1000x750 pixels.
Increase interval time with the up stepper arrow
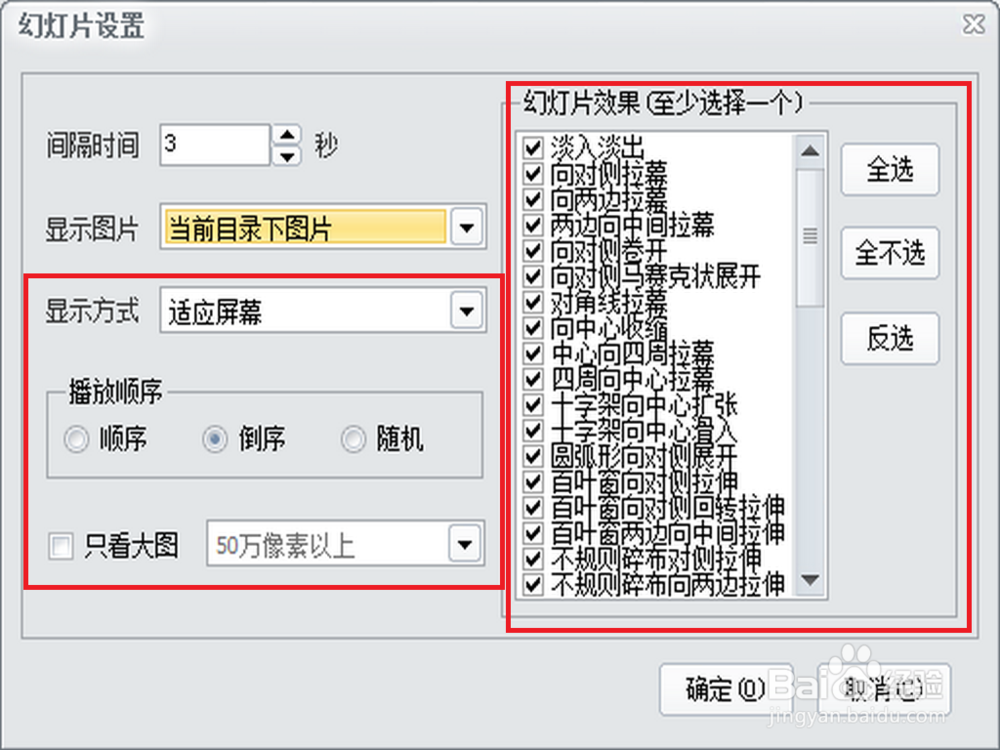click(x=286, y=136)
